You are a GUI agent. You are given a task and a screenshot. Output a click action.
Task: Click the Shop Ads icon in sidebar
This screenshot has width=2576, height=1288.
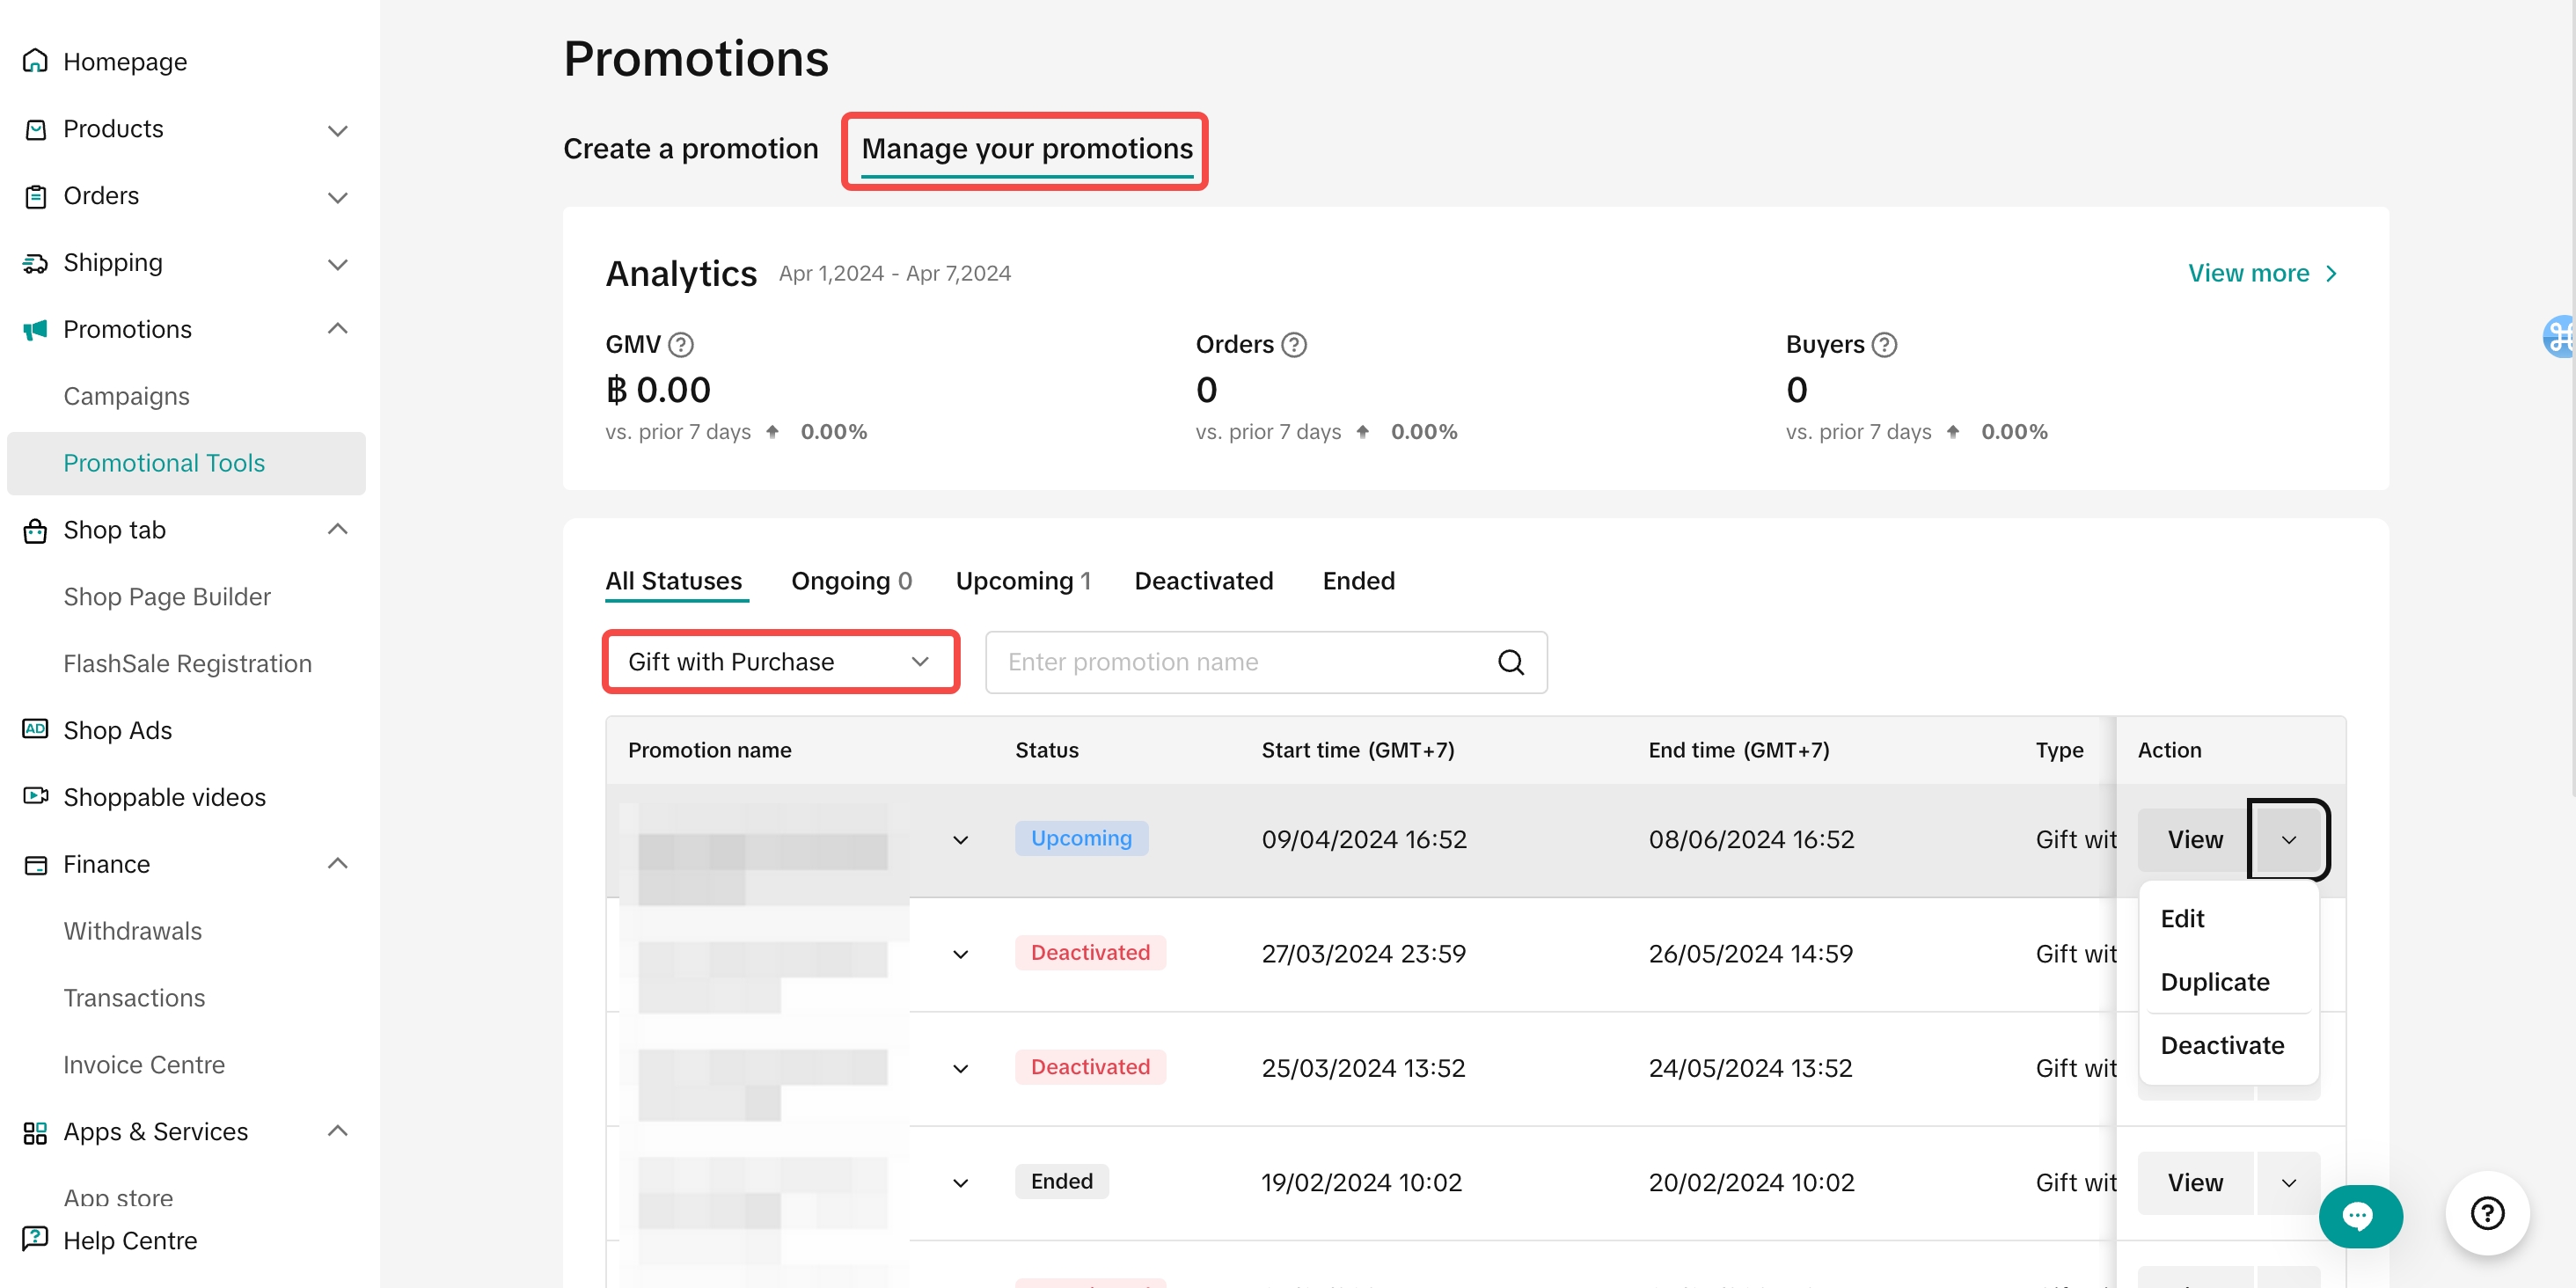click(x=35, y=729)
